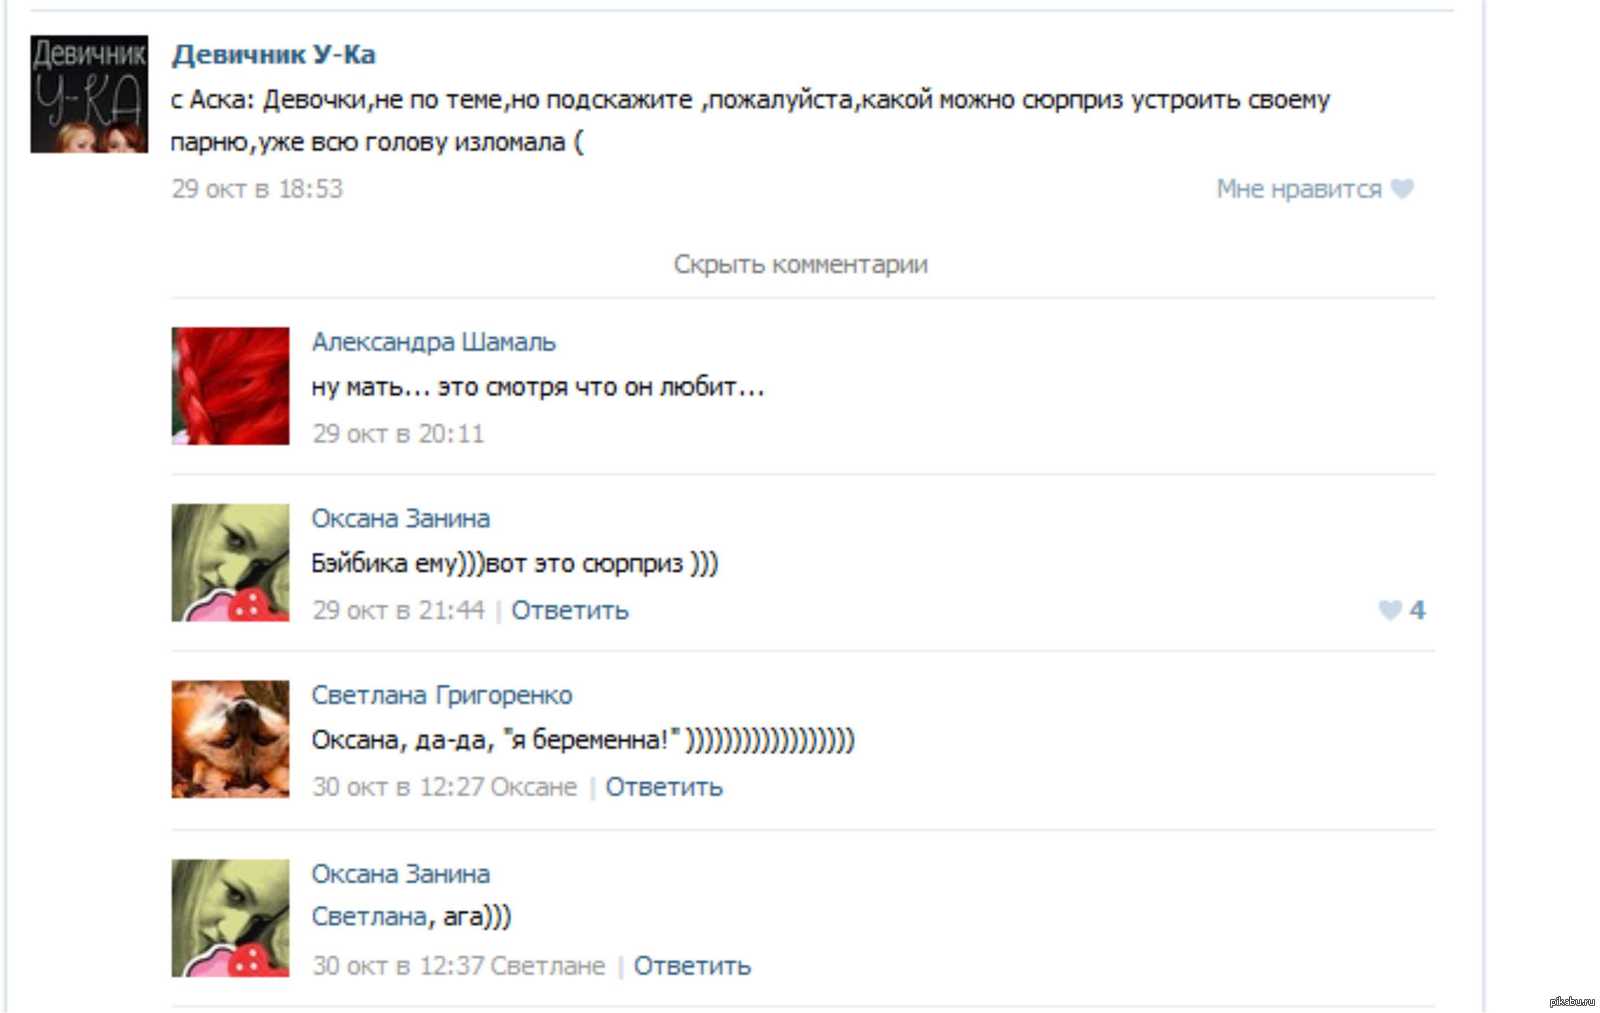
Task: Click Светлана Григоренко's fox avatar
Action: (x=230, y=739)
